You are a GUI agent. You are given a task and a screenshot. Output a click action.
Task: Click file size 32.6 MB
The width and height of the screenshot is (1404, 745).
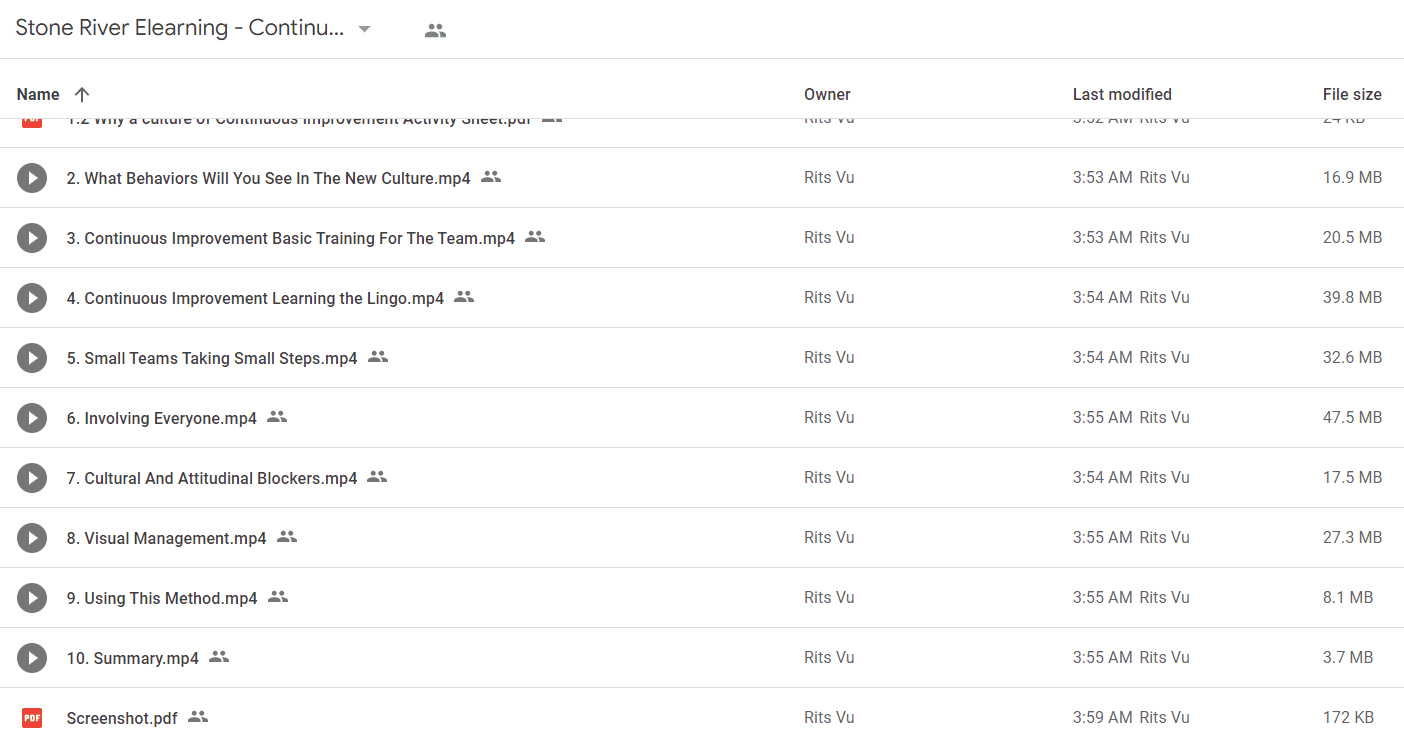tap(1352, 358)
